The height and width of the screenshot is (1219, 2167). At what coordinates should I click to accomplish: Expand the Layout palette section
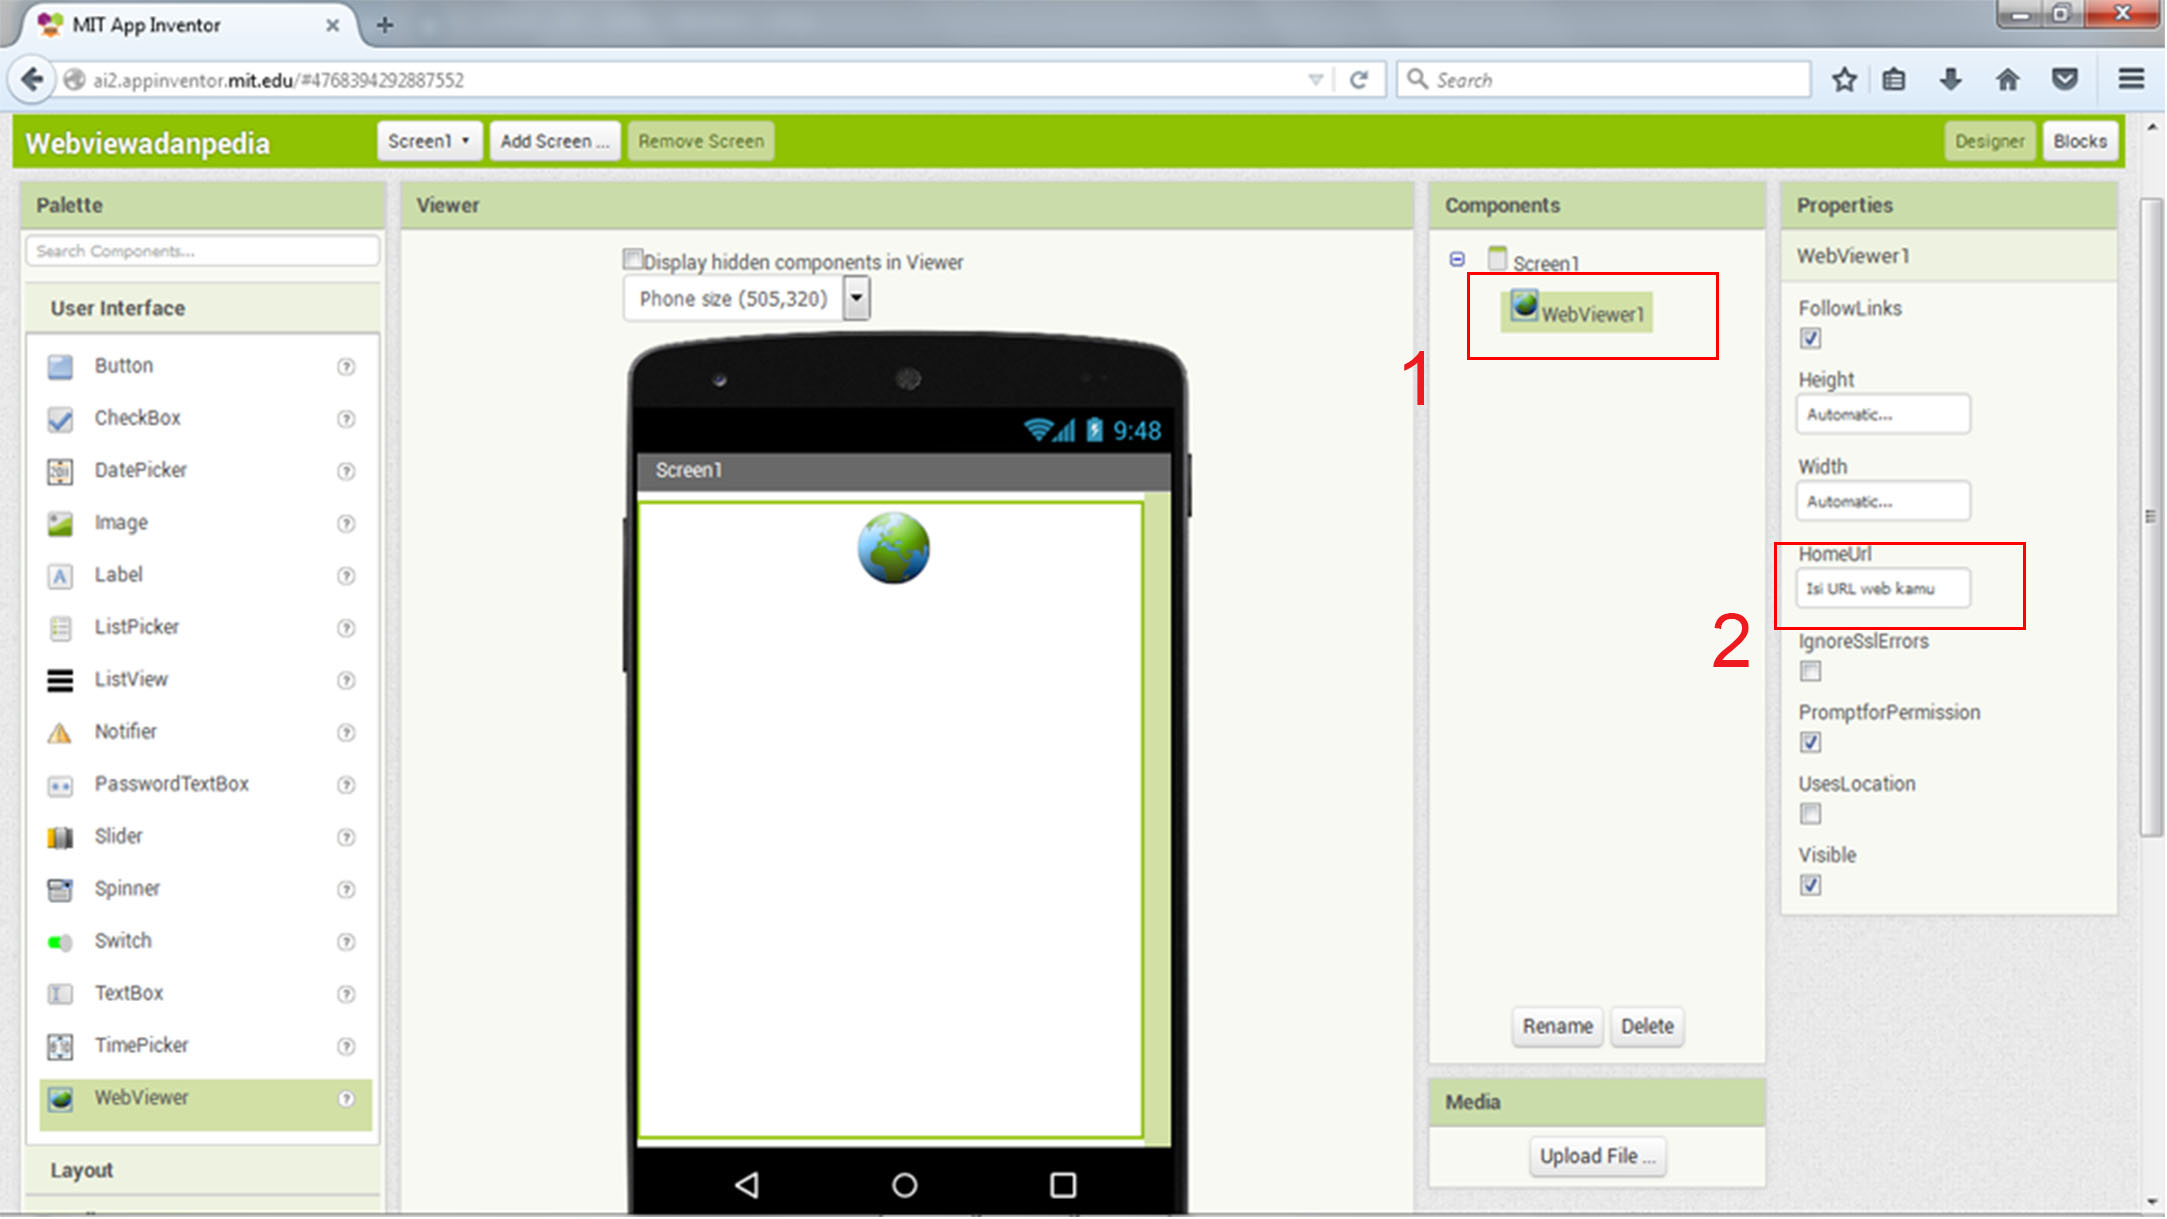pos(82,1170)
